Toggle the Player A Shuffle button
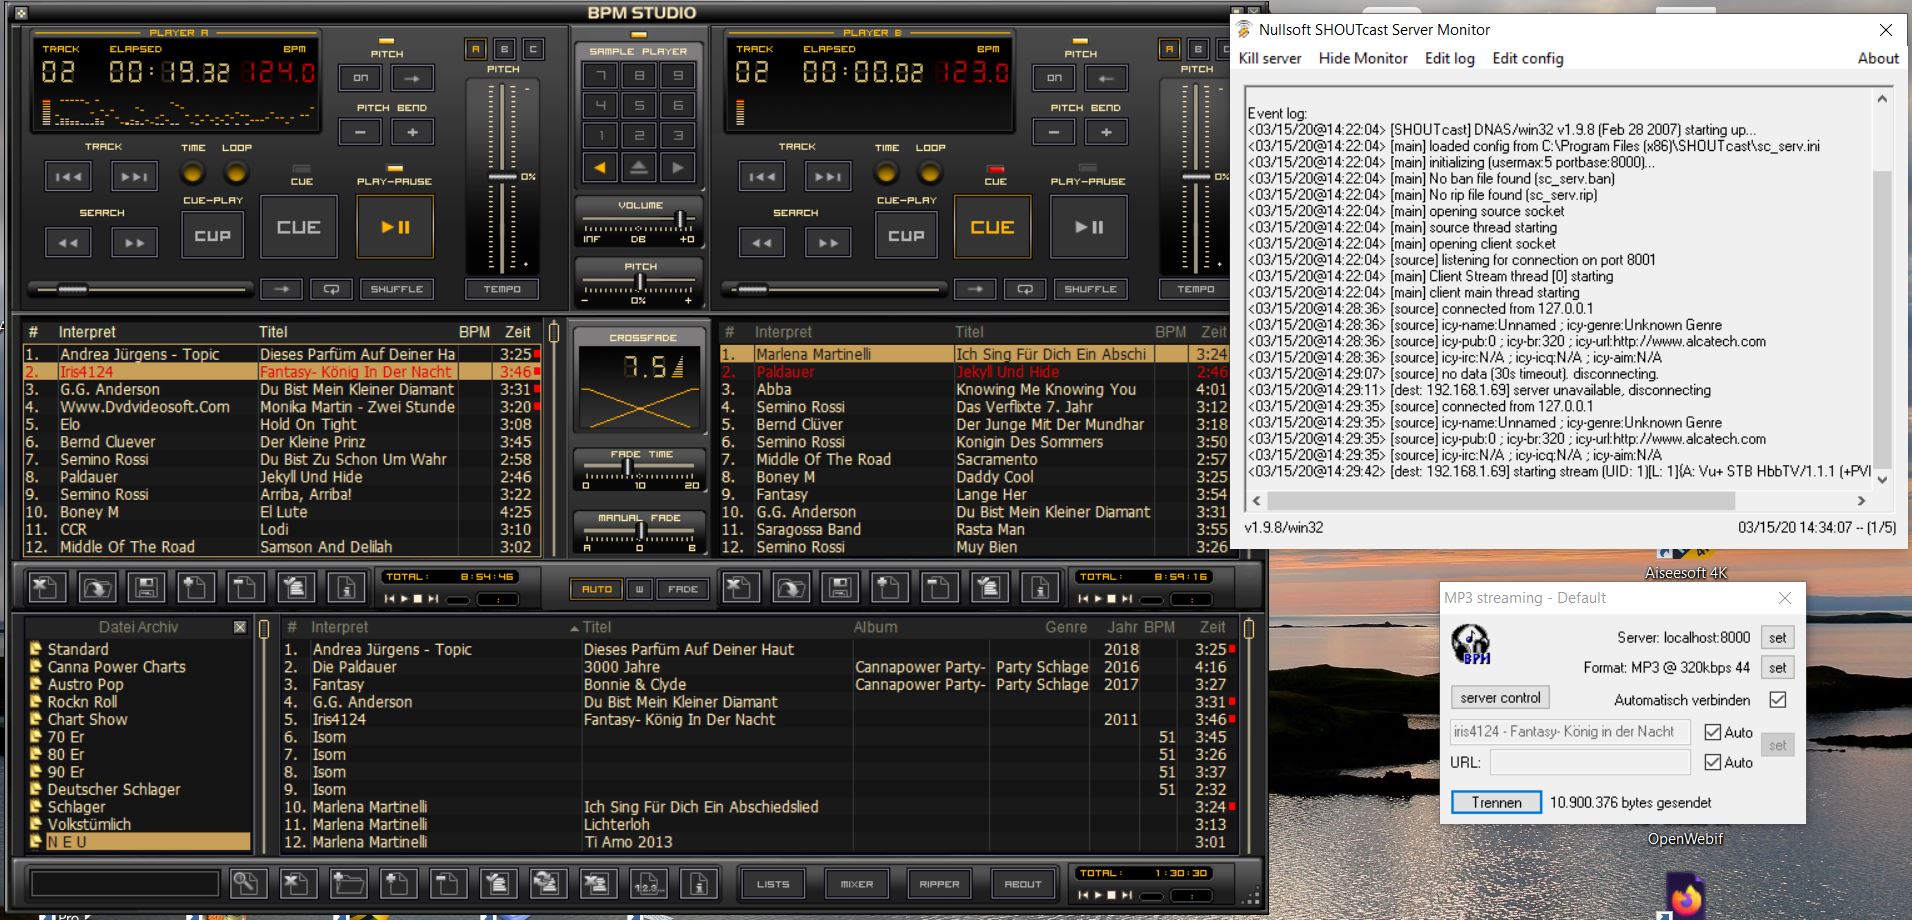This screenshot has height=920, width=1912. click(397, 289)
